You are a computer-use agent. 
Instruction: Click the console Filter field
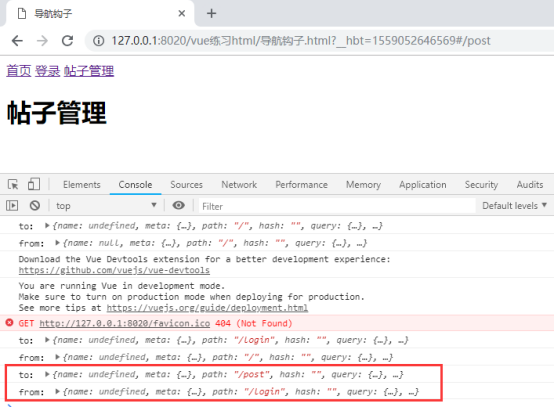point(337,206)
